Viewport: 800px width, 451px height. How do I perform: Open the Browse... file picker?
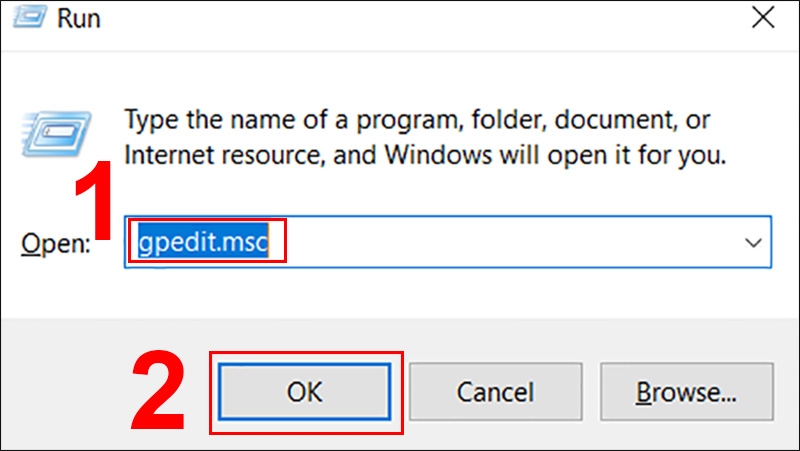(x=687, y=392)
